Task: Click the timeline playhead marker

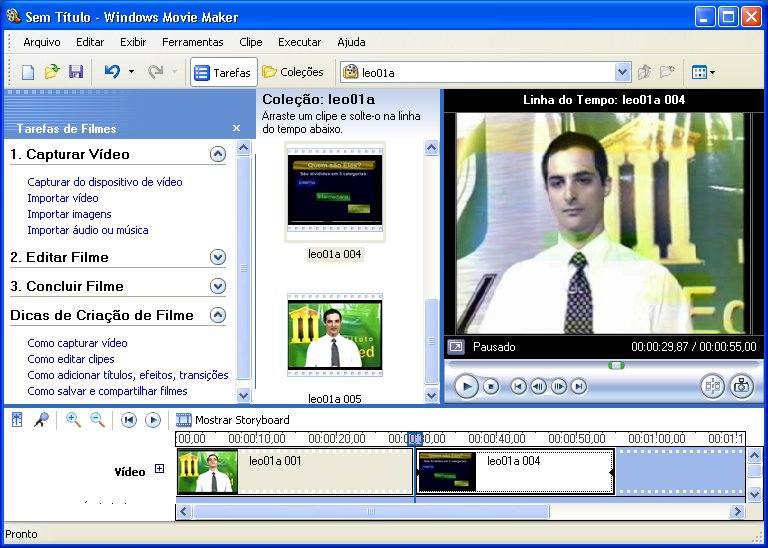Action: [x=415, y=438]
